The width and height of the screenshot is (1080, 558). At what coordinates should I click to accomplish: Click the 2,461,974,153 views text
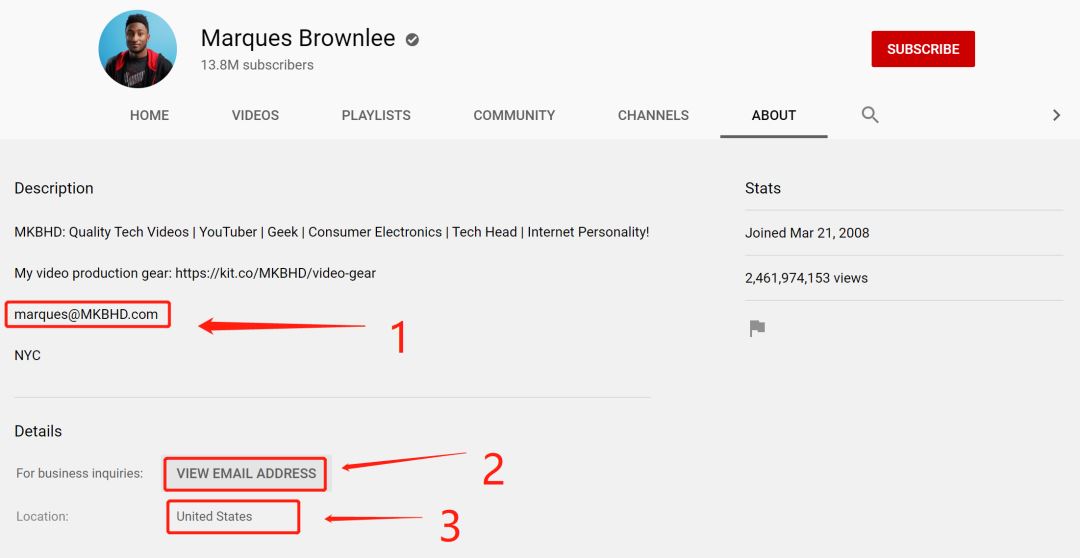click(807, 278)
